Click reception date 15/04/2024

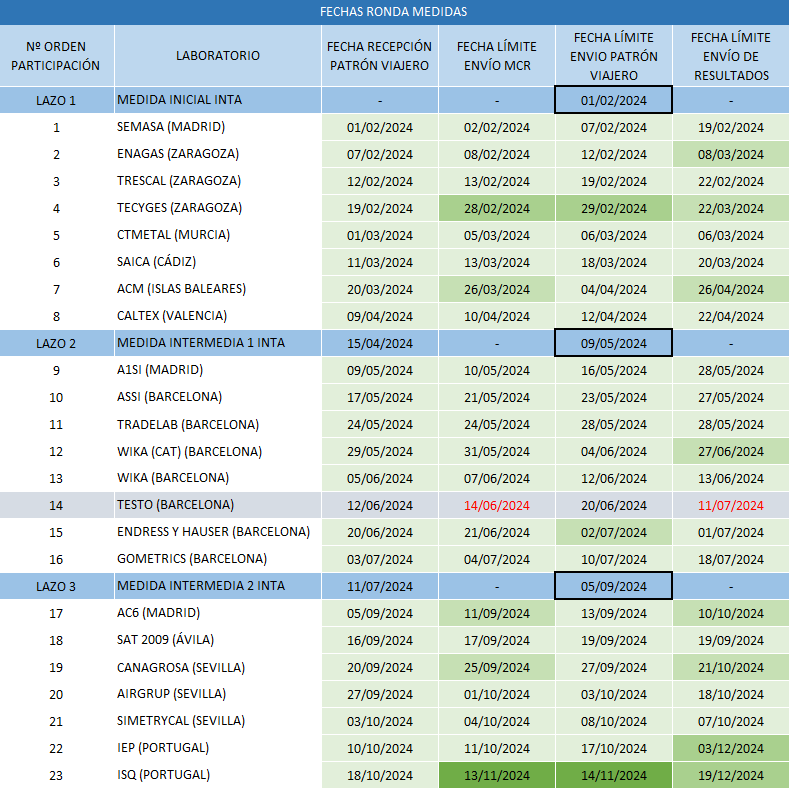(379, 343)
